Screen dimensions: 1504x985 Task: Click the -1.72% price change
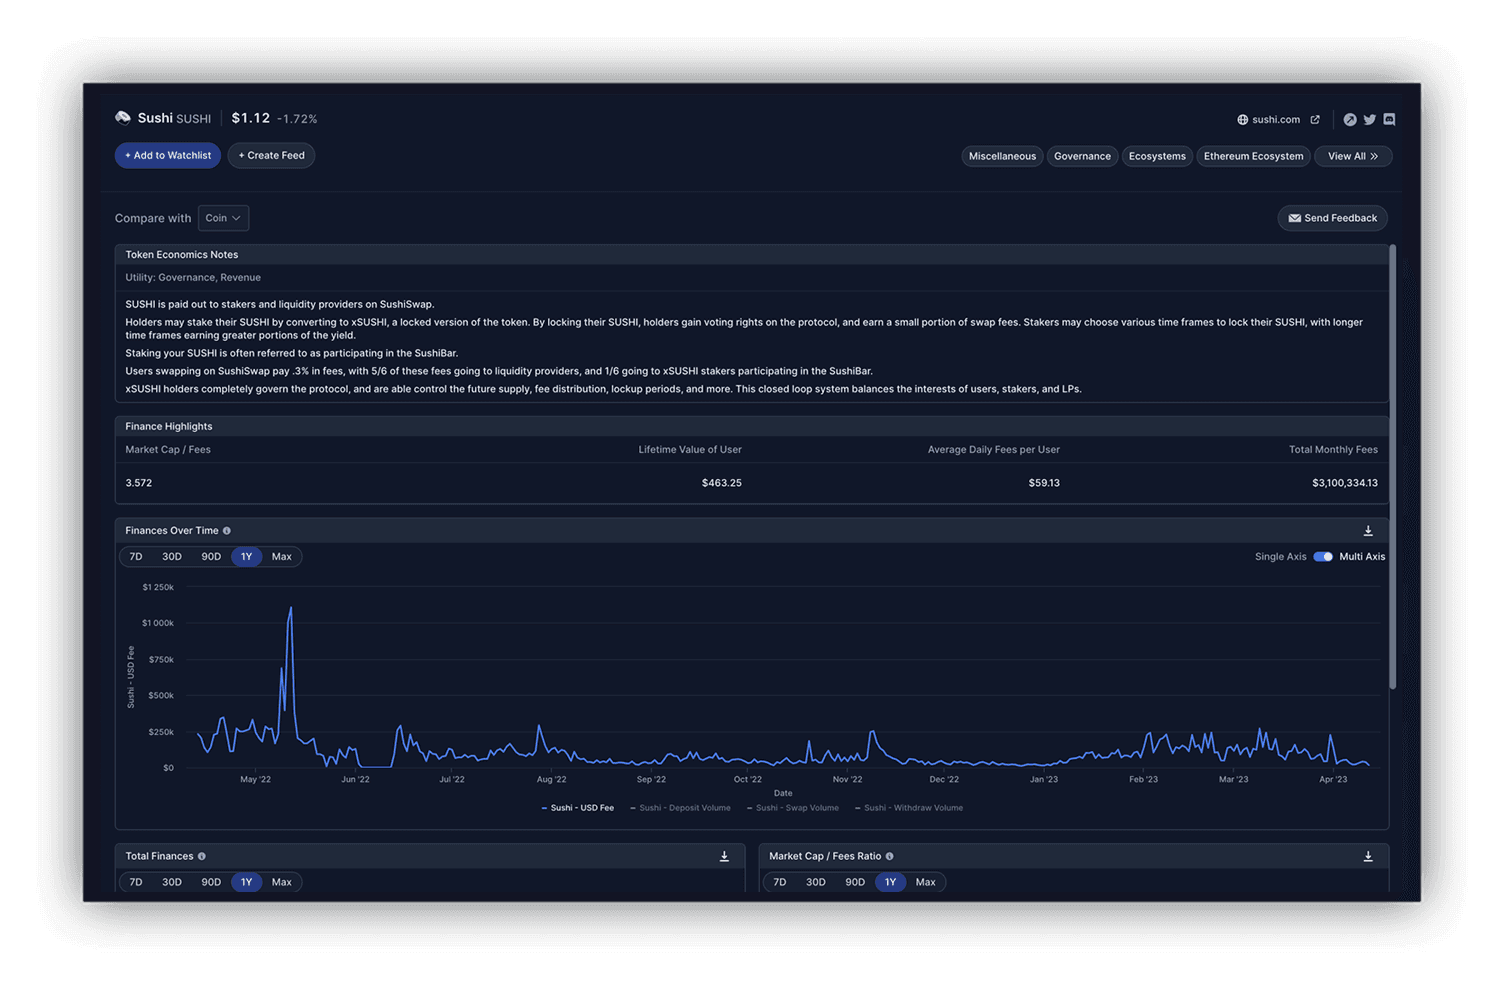pos(297,119)
